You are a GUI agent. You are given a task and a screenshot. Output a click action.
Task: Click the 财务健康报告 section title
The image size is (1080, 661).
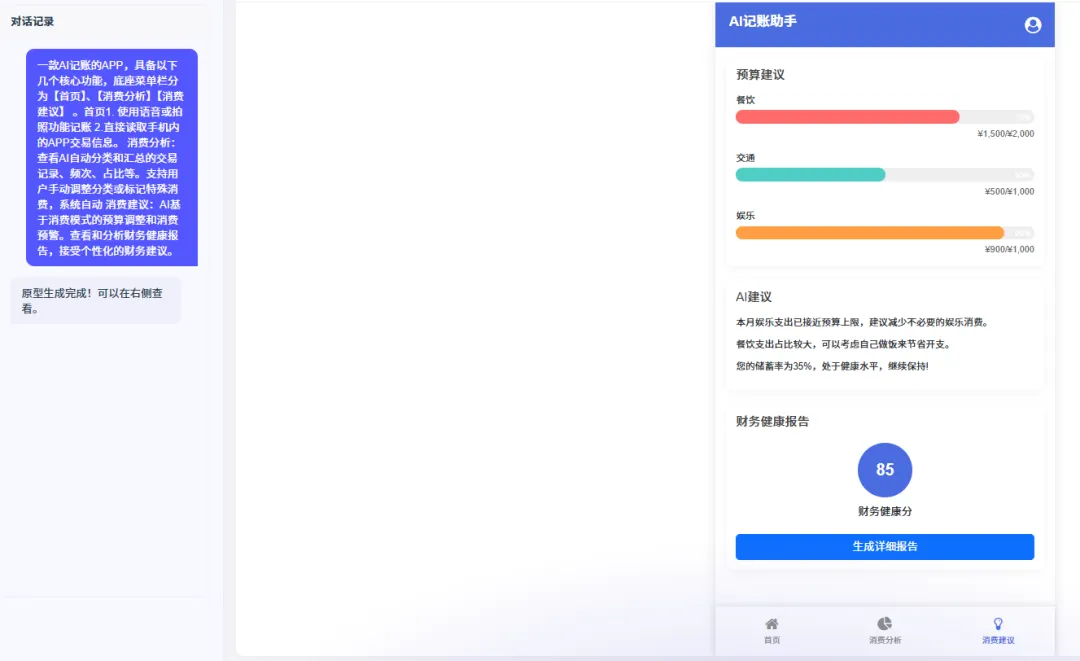[x=772, y=421]
